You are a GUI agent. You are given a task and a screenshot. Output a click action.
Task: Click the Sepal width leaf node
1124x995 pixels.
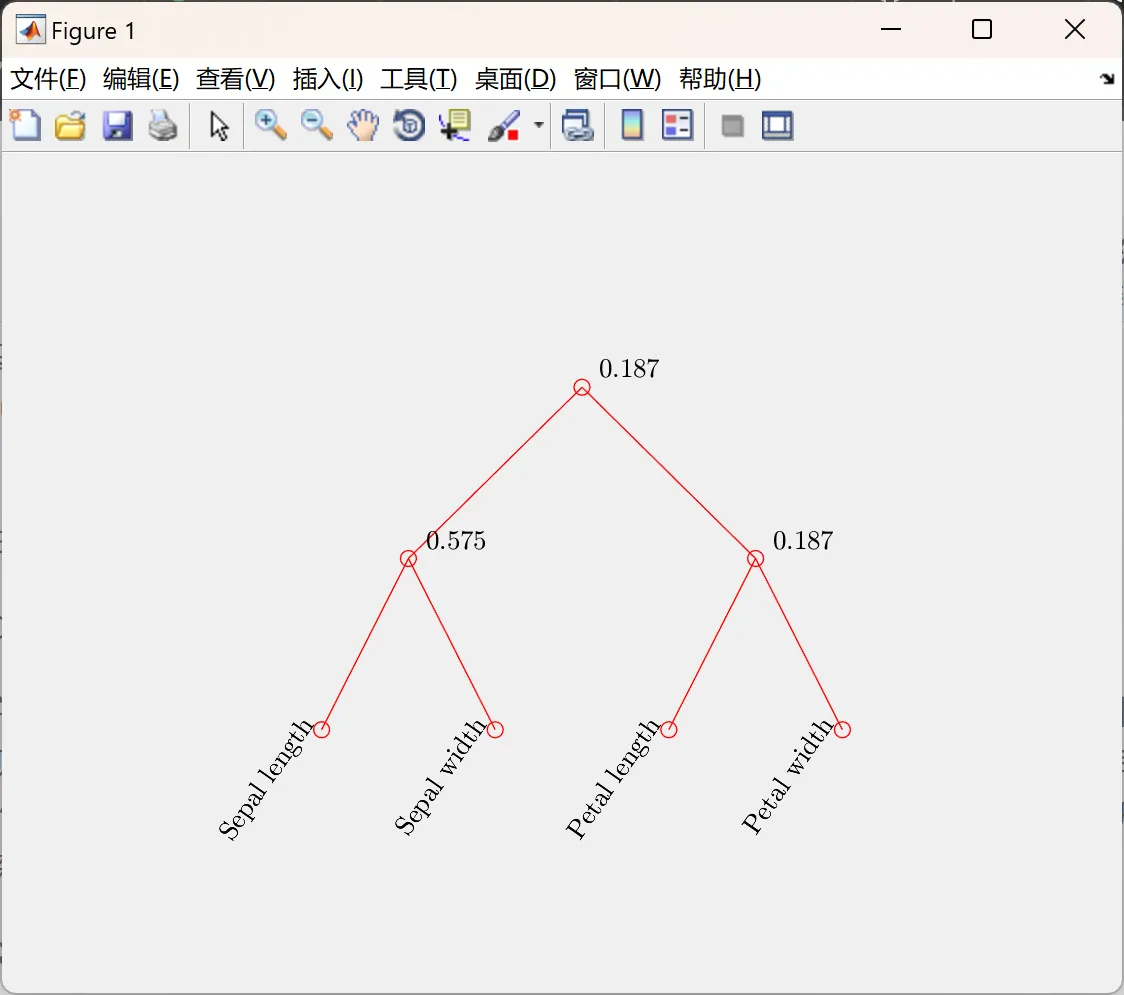pyautogui.click(x=495, y=730)
